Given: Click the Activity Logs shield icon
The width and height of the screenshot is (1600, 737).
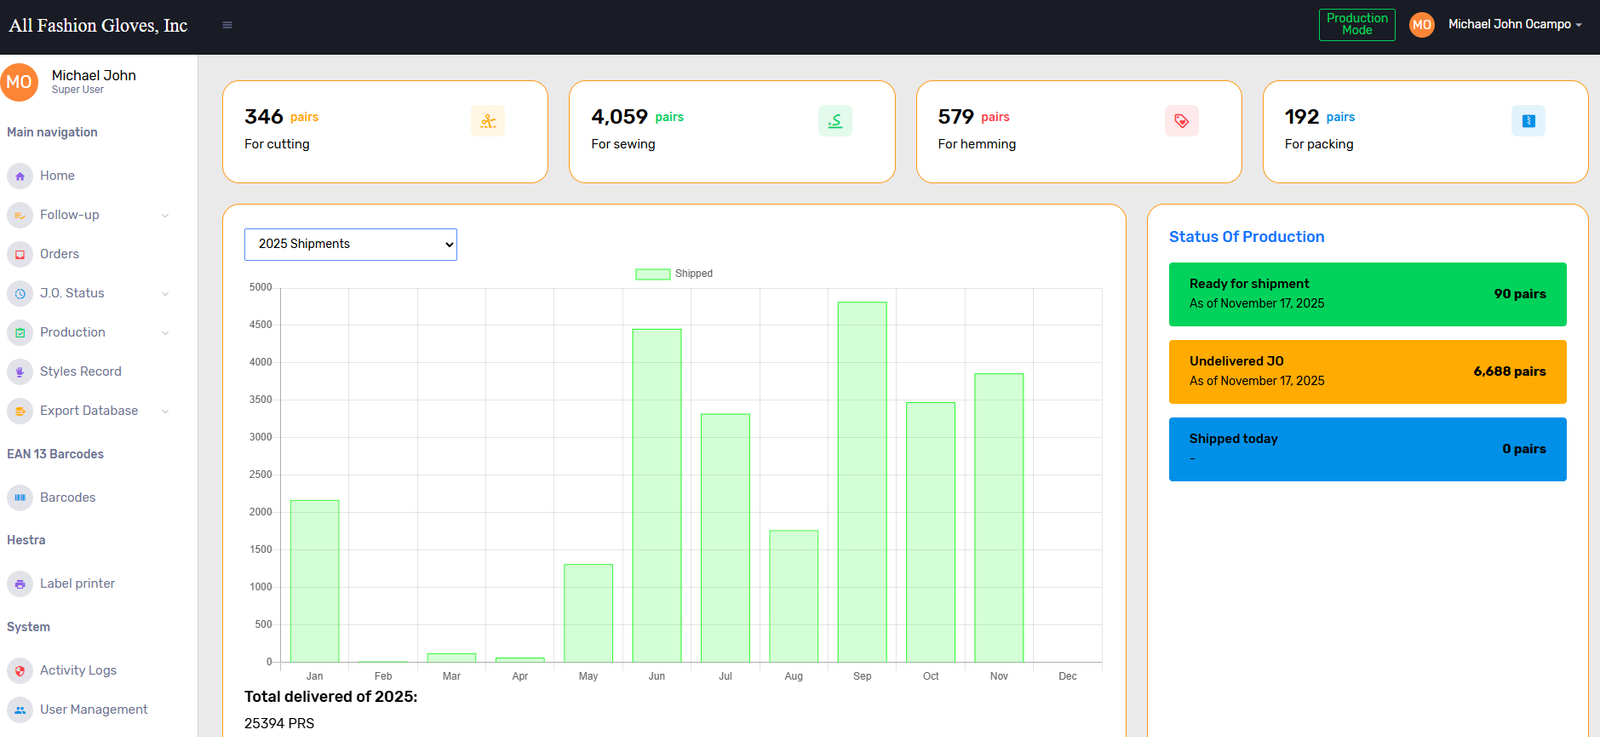Looking at the screenshot, I should [20, 671].
